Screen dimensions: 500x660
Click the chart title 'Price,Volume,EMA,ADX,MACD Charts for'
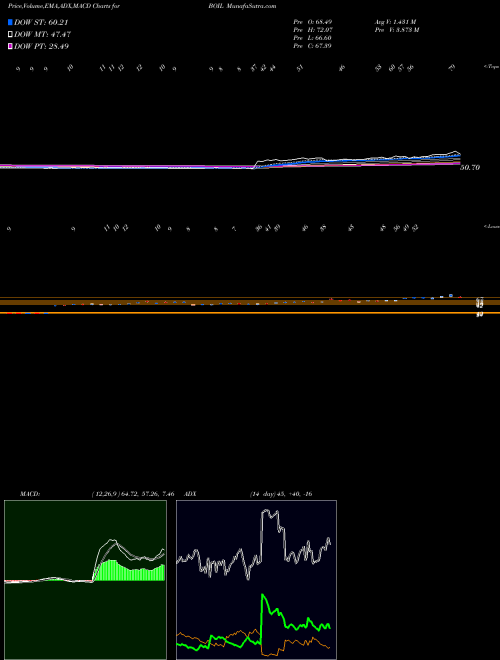pos(63,7)
